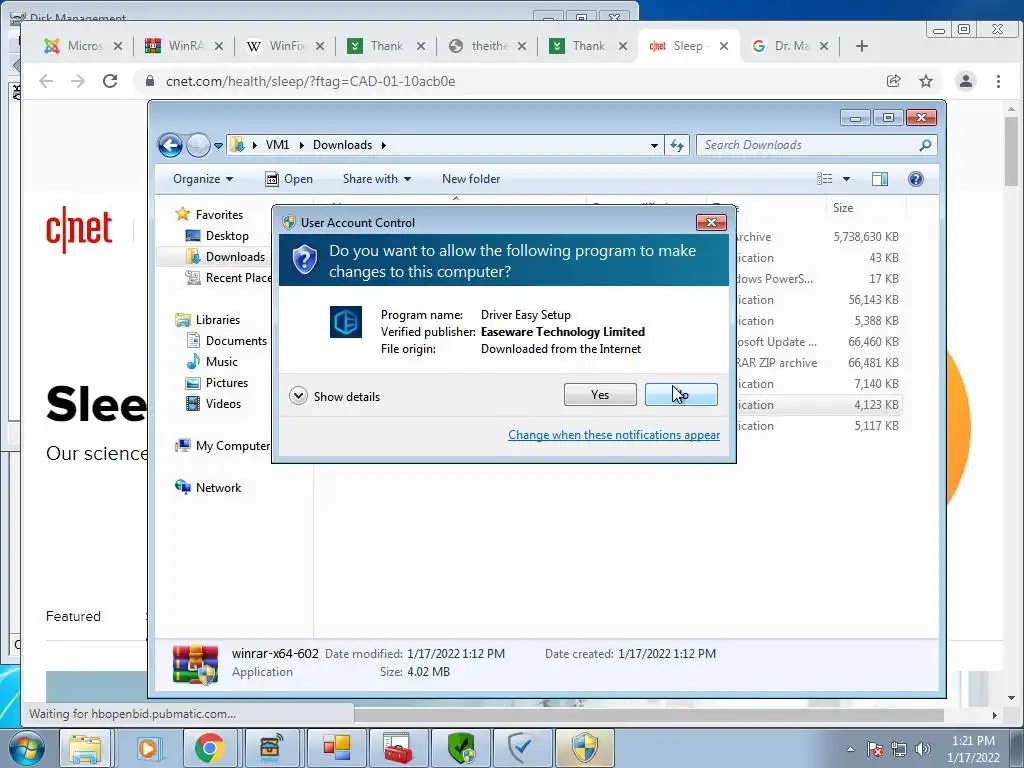Screen dimensions: 1024x768
Task: Change the Explorer view mode icon
Action: pos(825,179)
